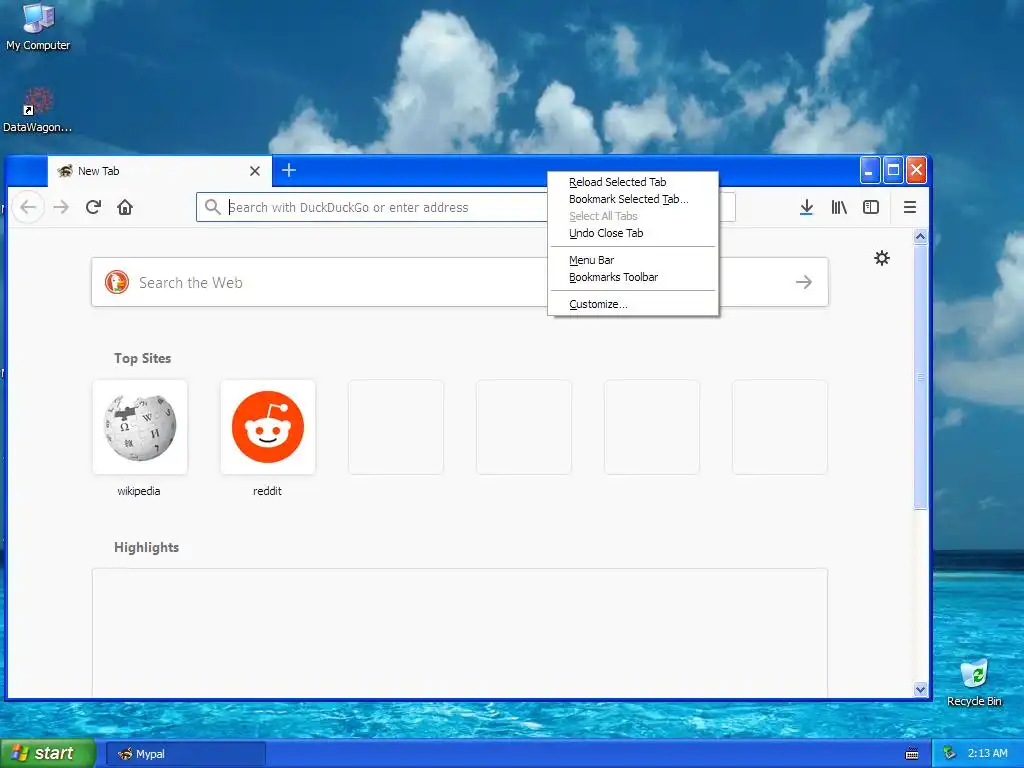Click the network tray icon beside the clock
Image resolution: width=1024 pixels, height=768 pixels.
click(950, 754)
